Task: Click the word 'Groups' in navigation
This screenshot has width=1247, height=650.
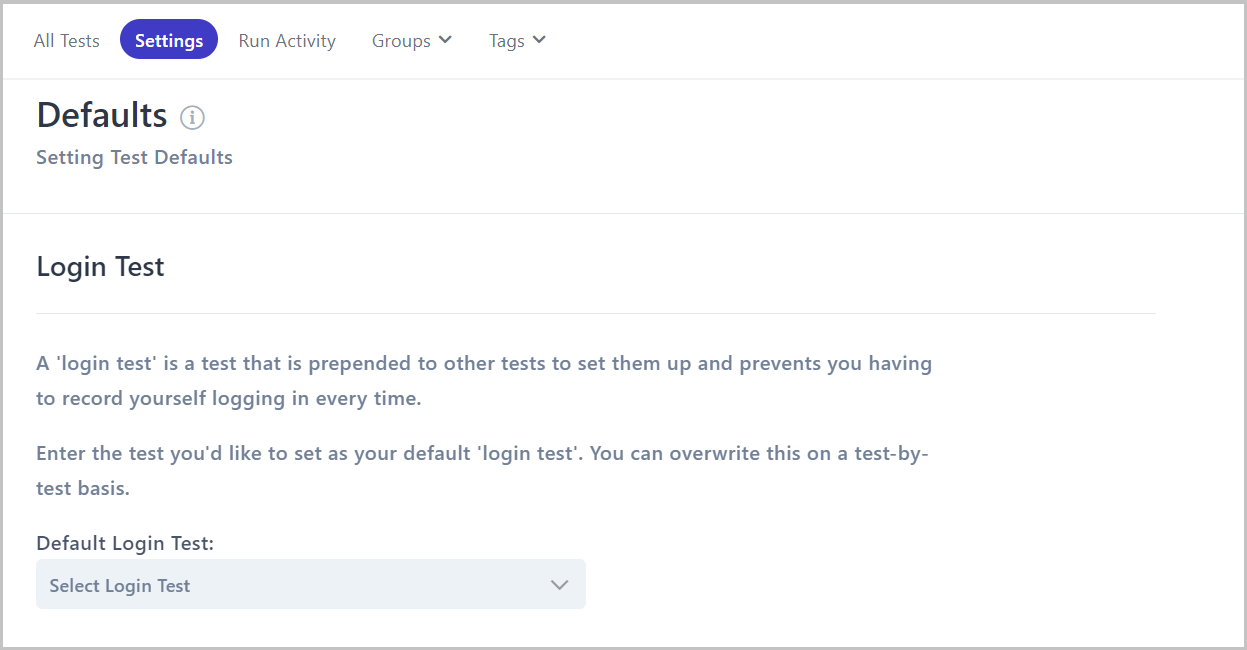Action: (x=401, y=41)
